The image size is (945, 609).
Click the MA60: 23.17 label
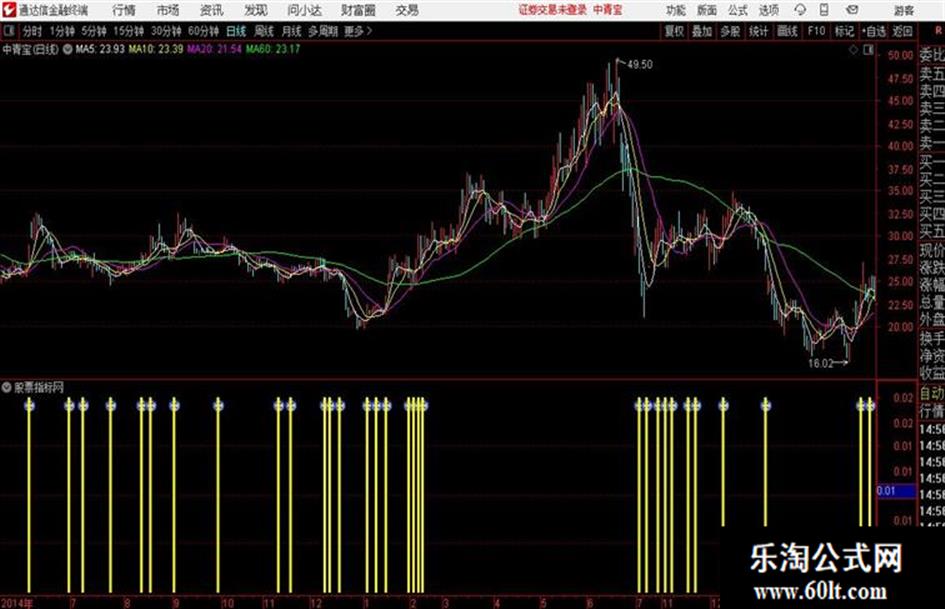272,49
